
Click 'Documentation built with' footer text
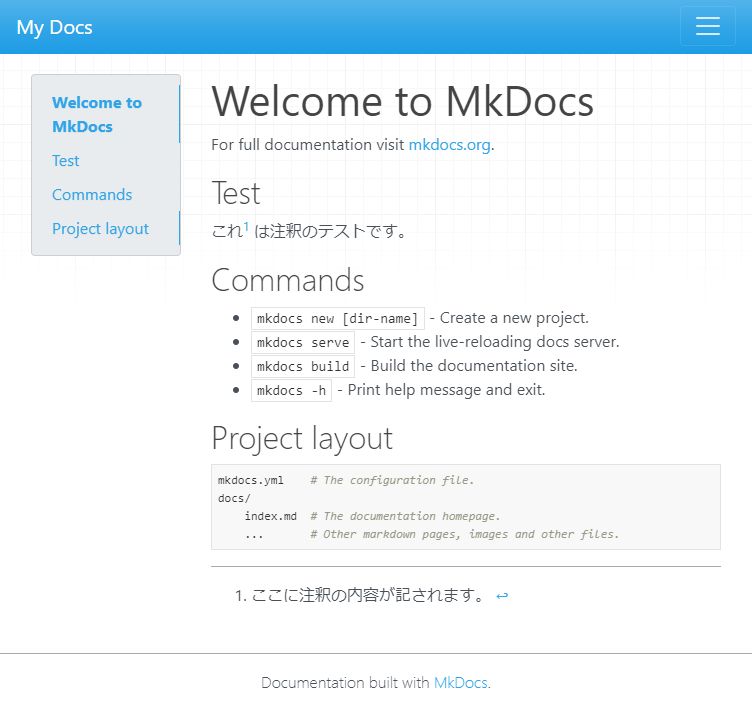[345, 682]
